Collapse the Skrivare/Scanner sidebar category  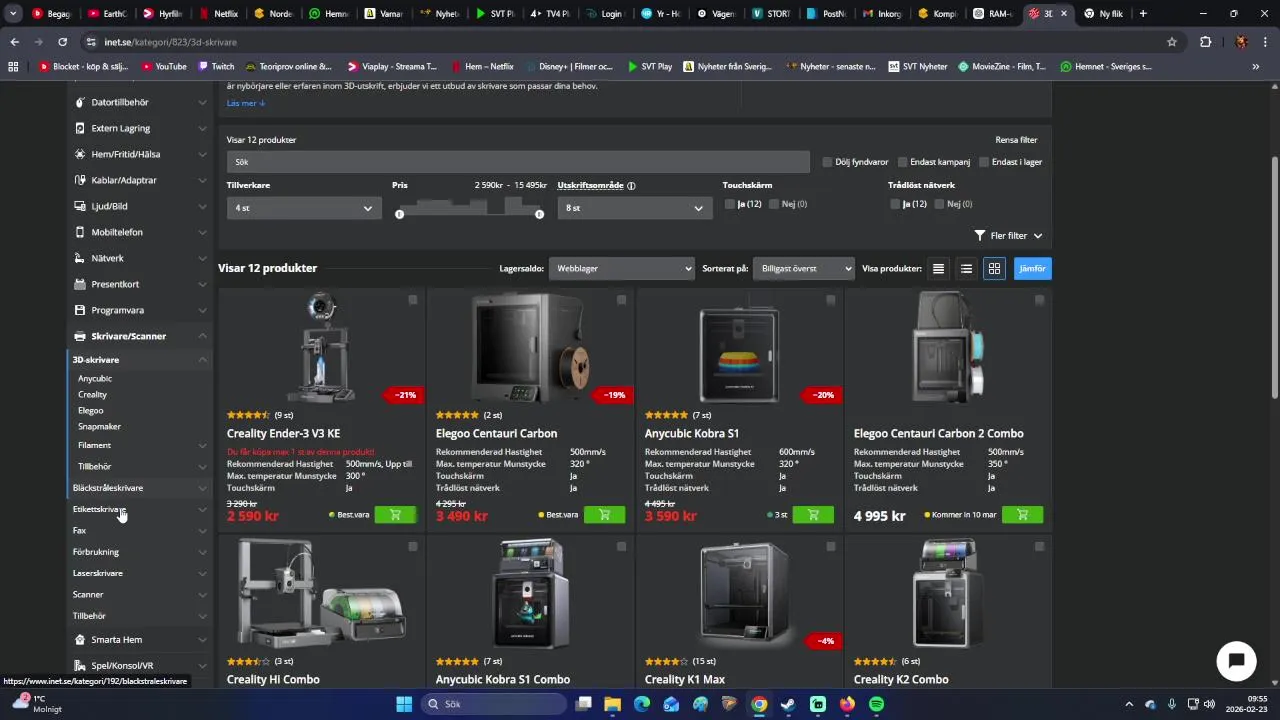[x=202, y=337]
